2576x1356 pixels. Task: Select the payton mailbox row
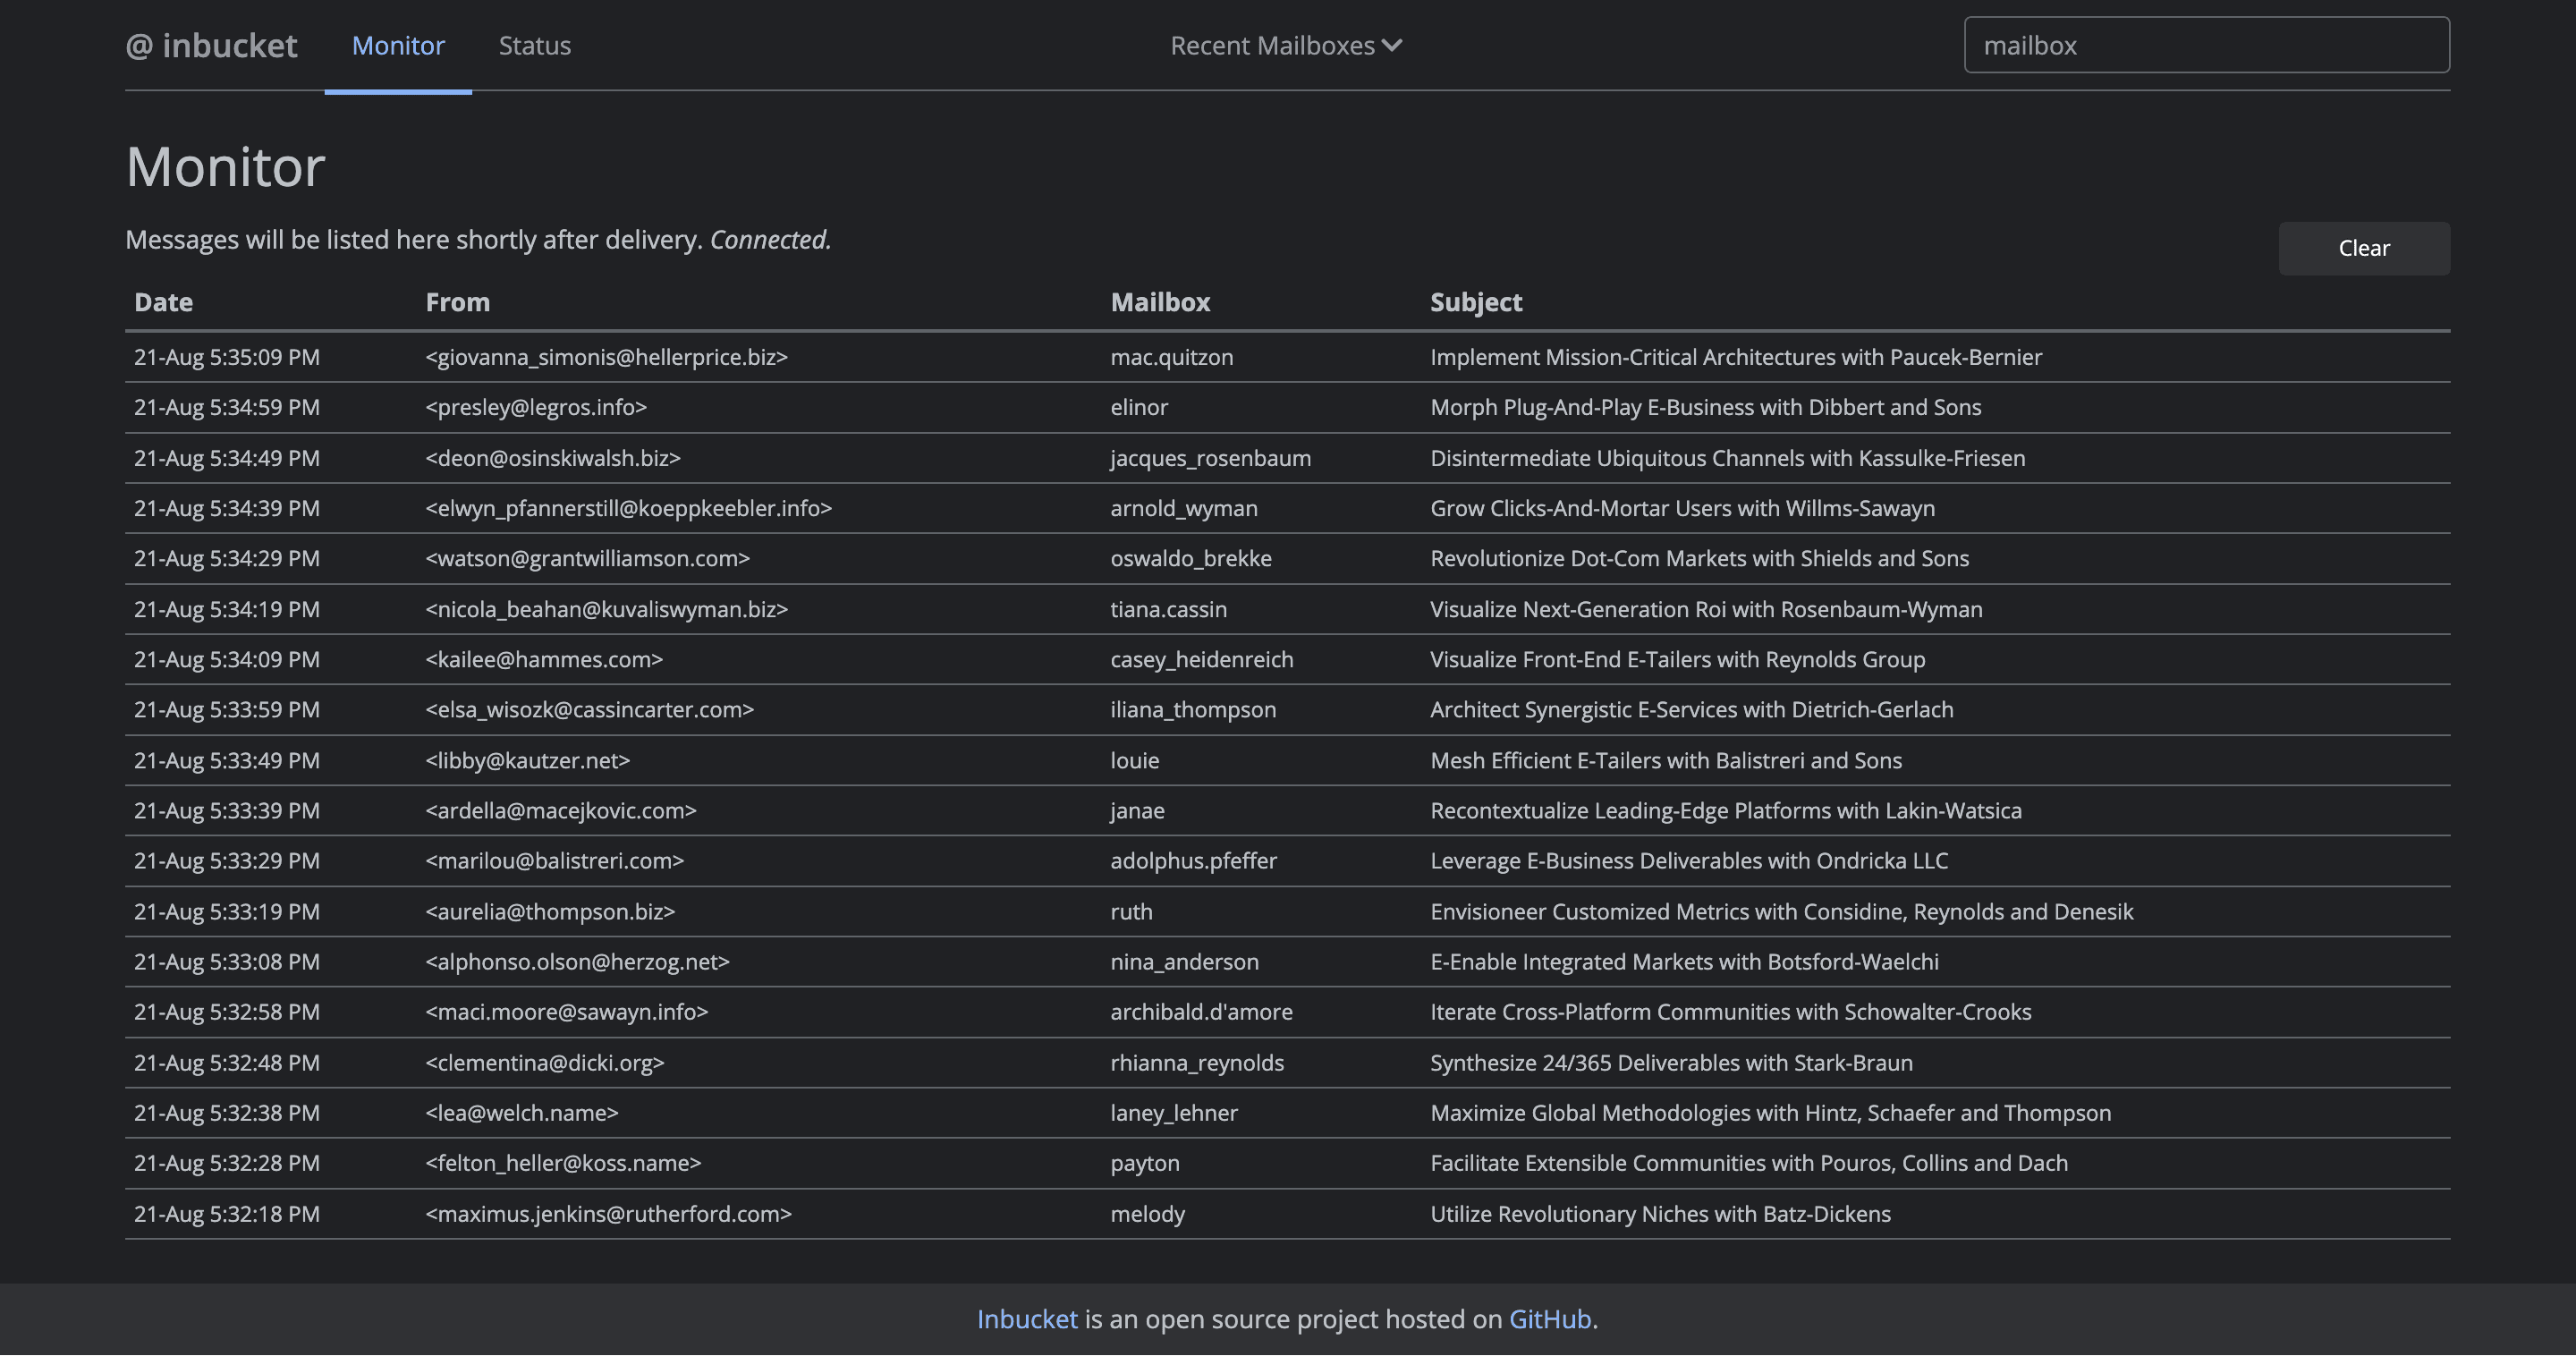tap(1287, 1163)
